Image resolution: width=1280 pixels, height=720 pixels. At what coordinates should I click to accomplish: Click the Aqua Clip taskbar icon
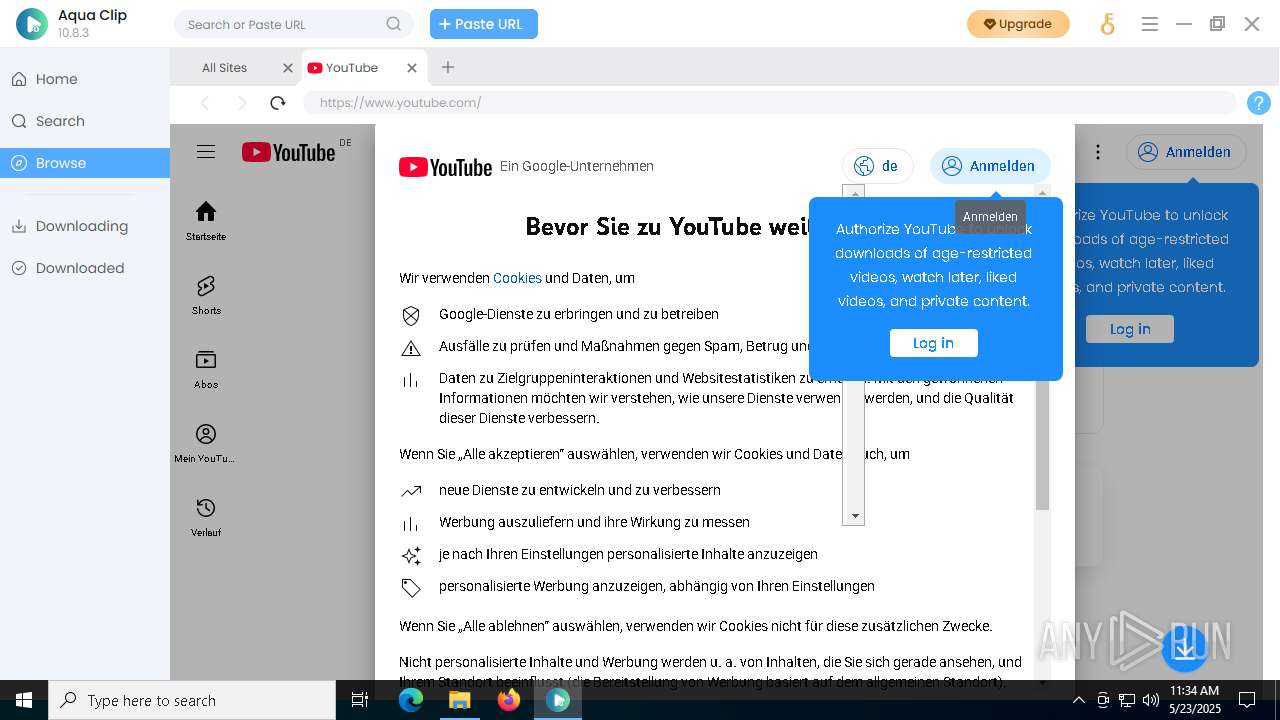tap(557, 700)
